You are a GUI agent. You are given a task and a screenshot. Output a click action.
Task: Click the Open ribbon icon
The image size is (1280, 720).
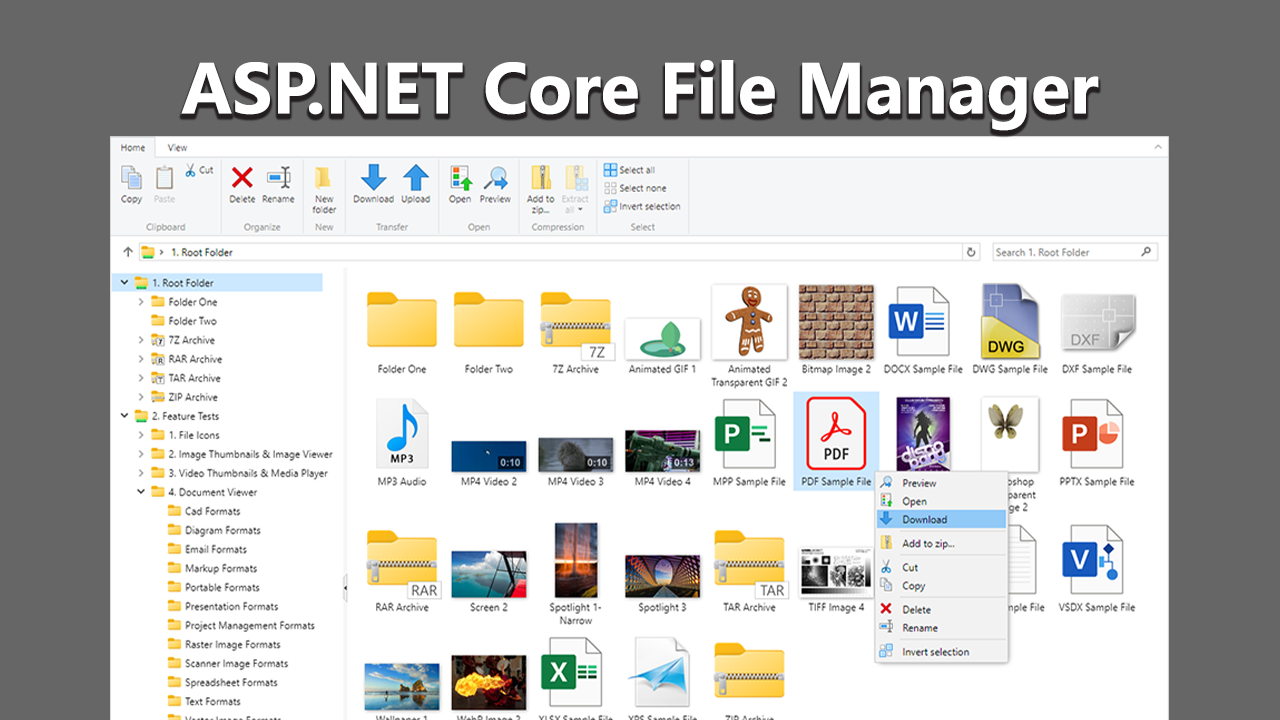pos(460,178)
